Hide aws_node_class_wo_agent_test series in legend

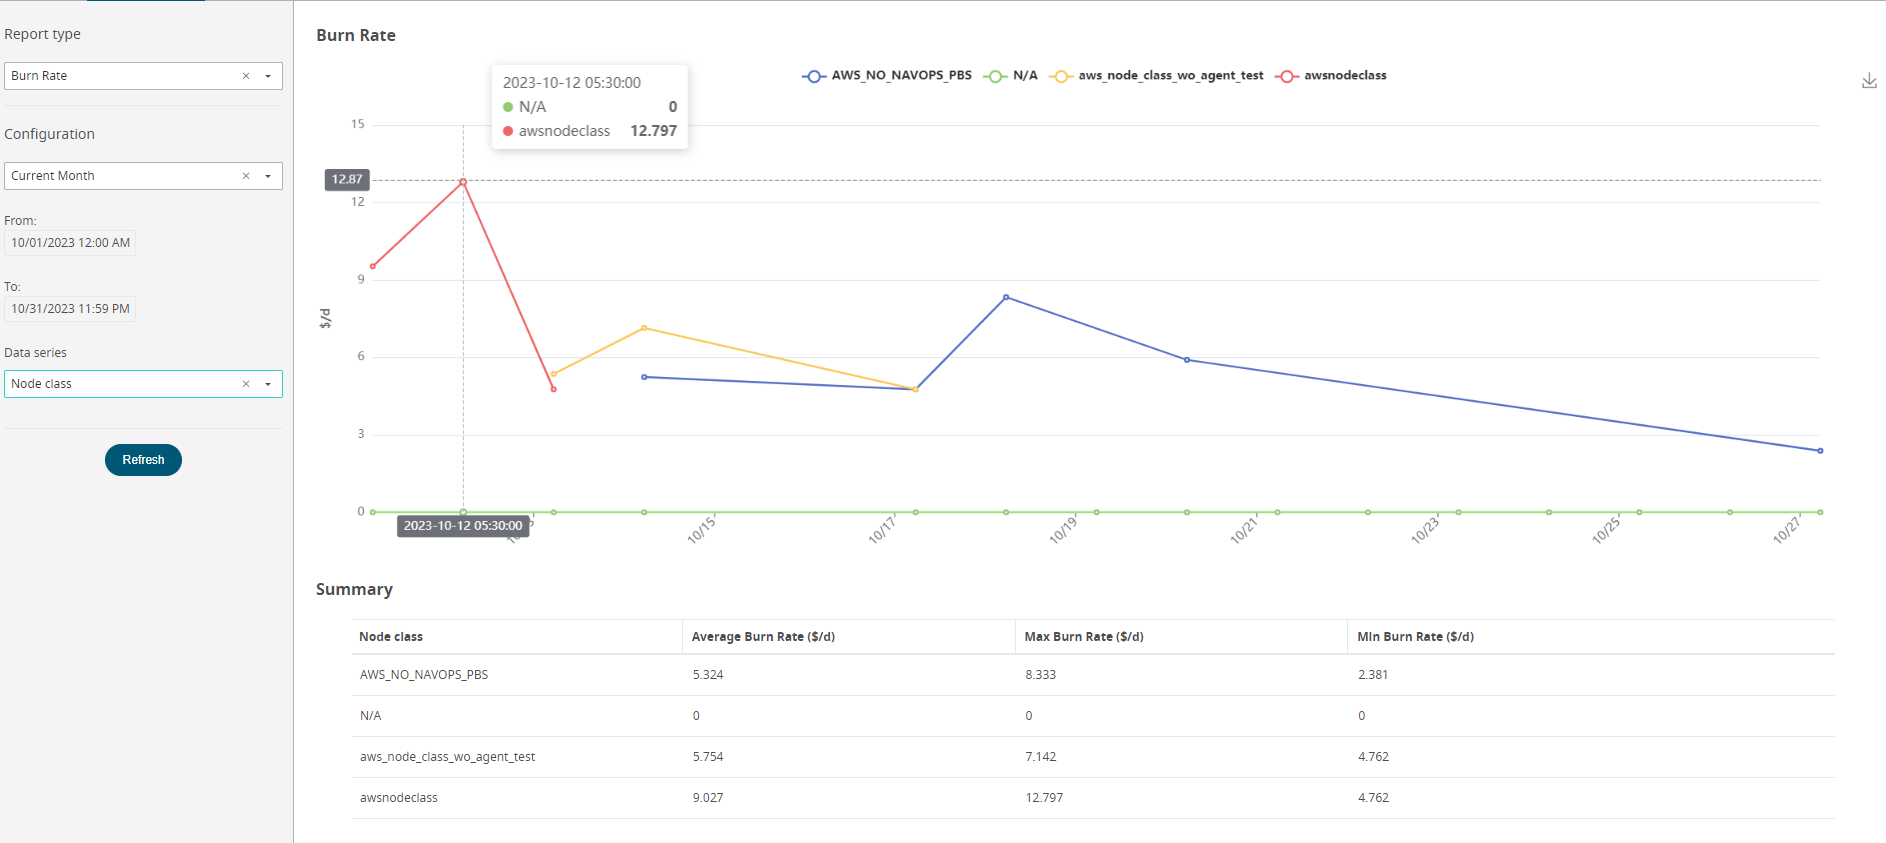click(x=1156, y=76)
